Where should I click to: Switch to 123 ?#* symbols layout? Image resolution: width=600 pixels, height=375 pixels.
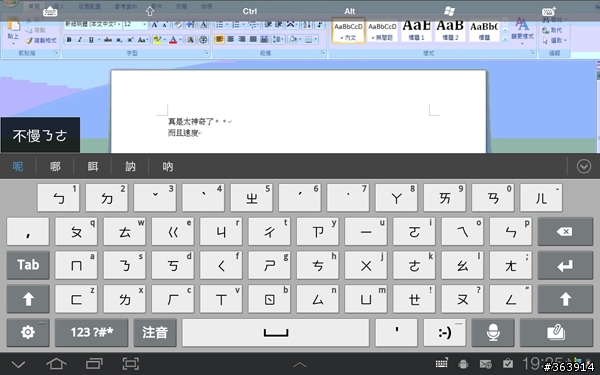point(91,332)
